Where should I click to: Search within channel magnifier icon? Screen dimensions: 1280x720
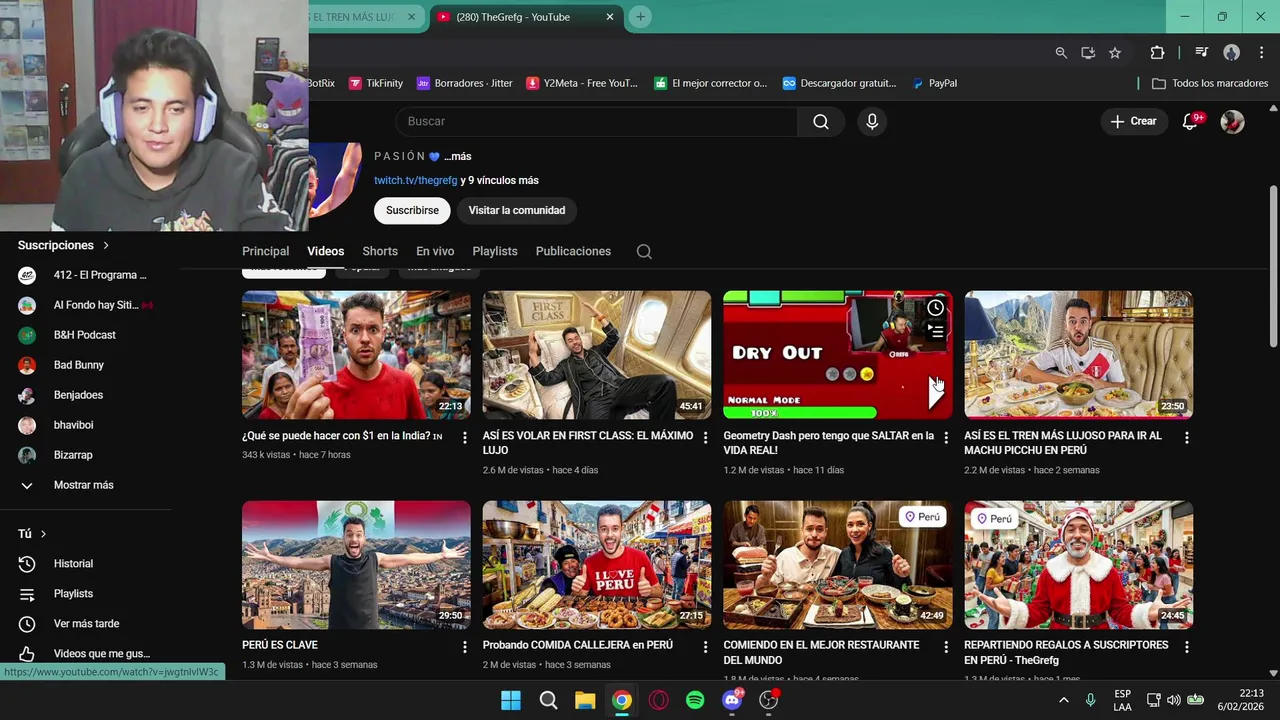tap(644, 251)
